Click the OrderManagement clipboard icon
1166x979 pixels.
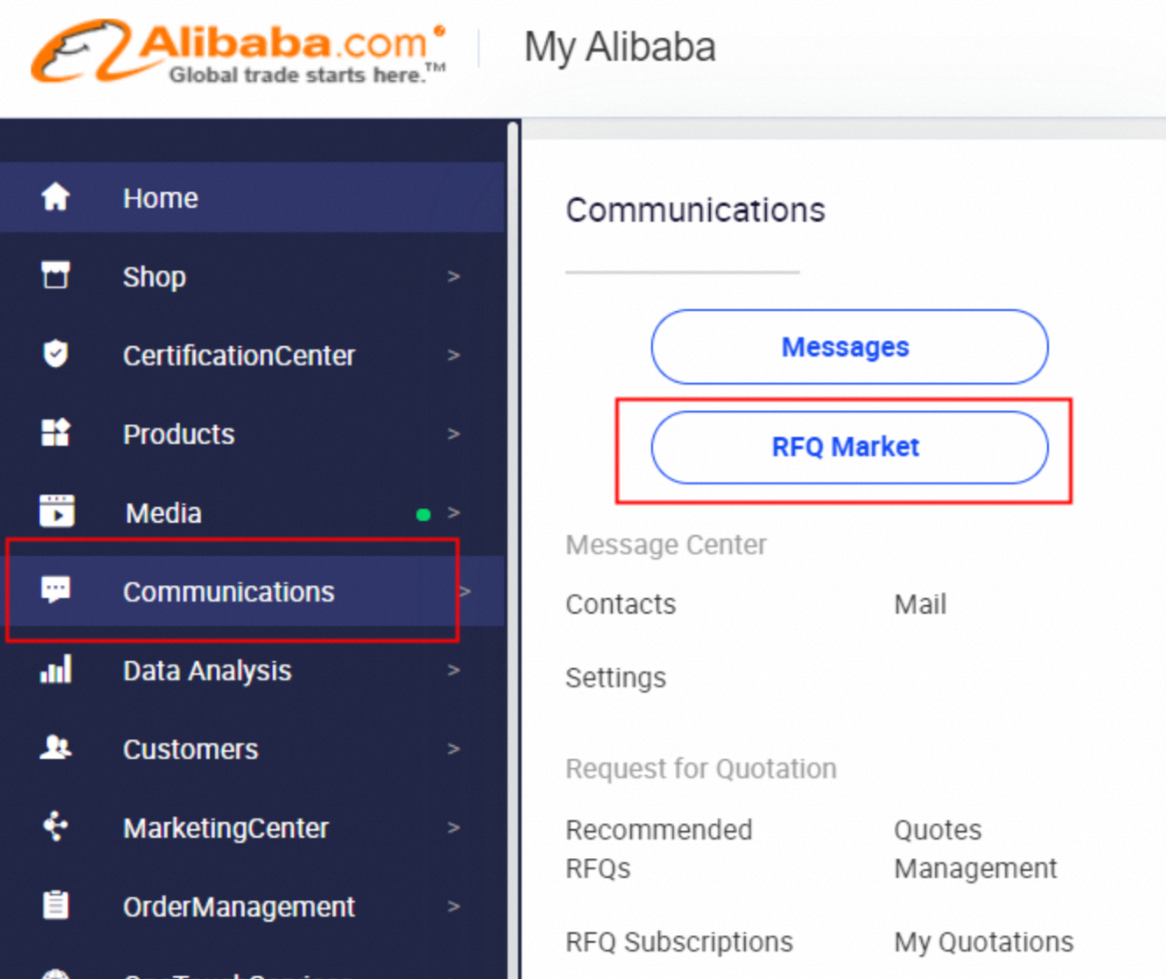click(55, 906)
